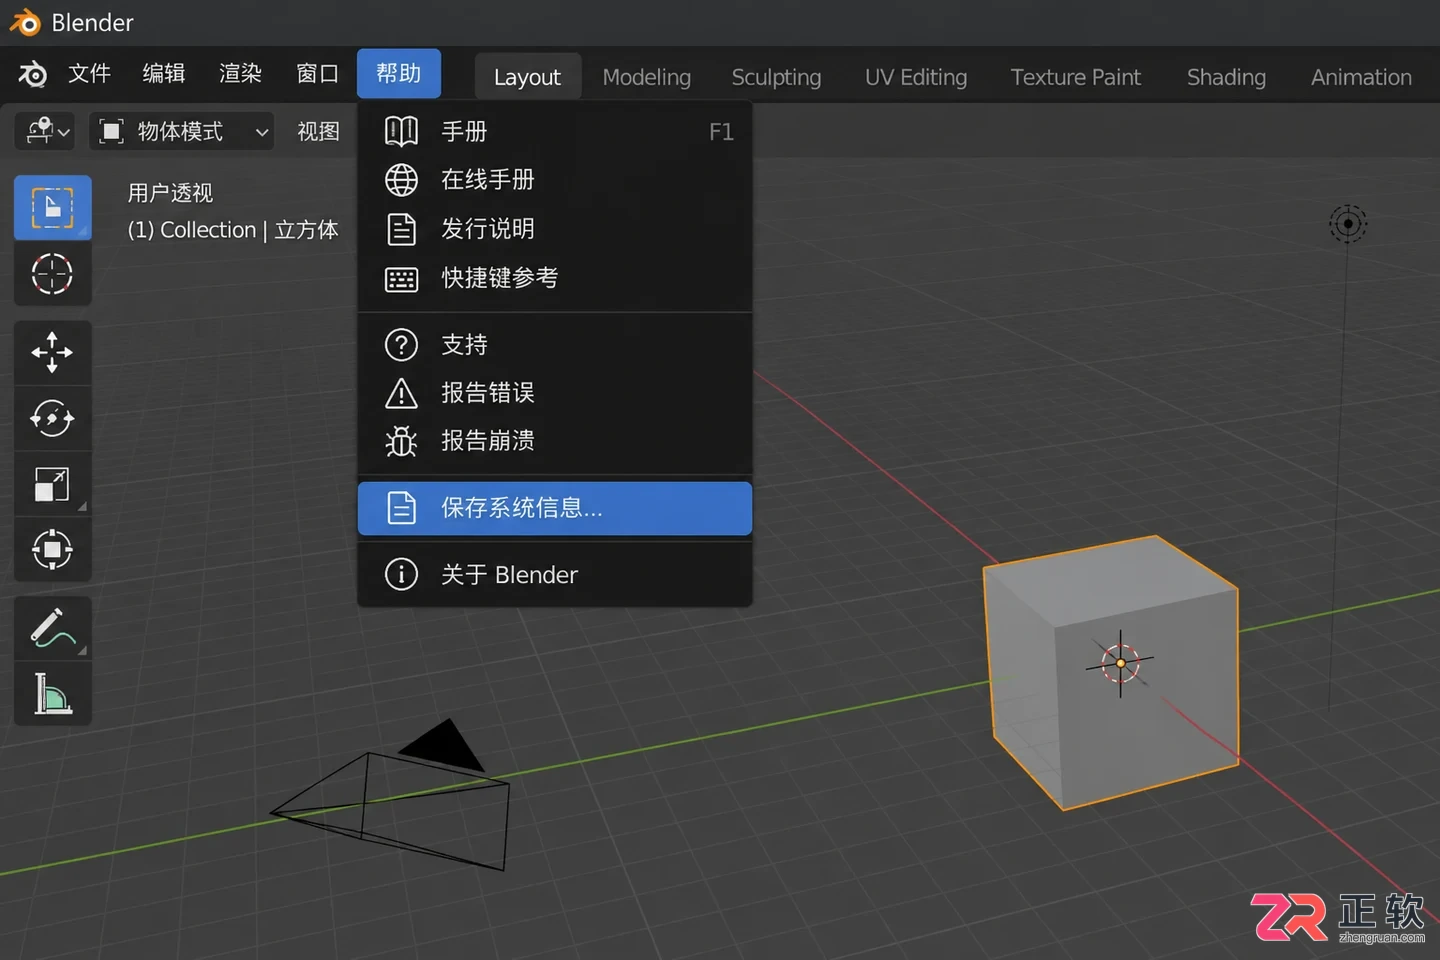The image size is (1440, 960).
Task: Switch to the Shading workspace tab
Action: coord(1226,77)
